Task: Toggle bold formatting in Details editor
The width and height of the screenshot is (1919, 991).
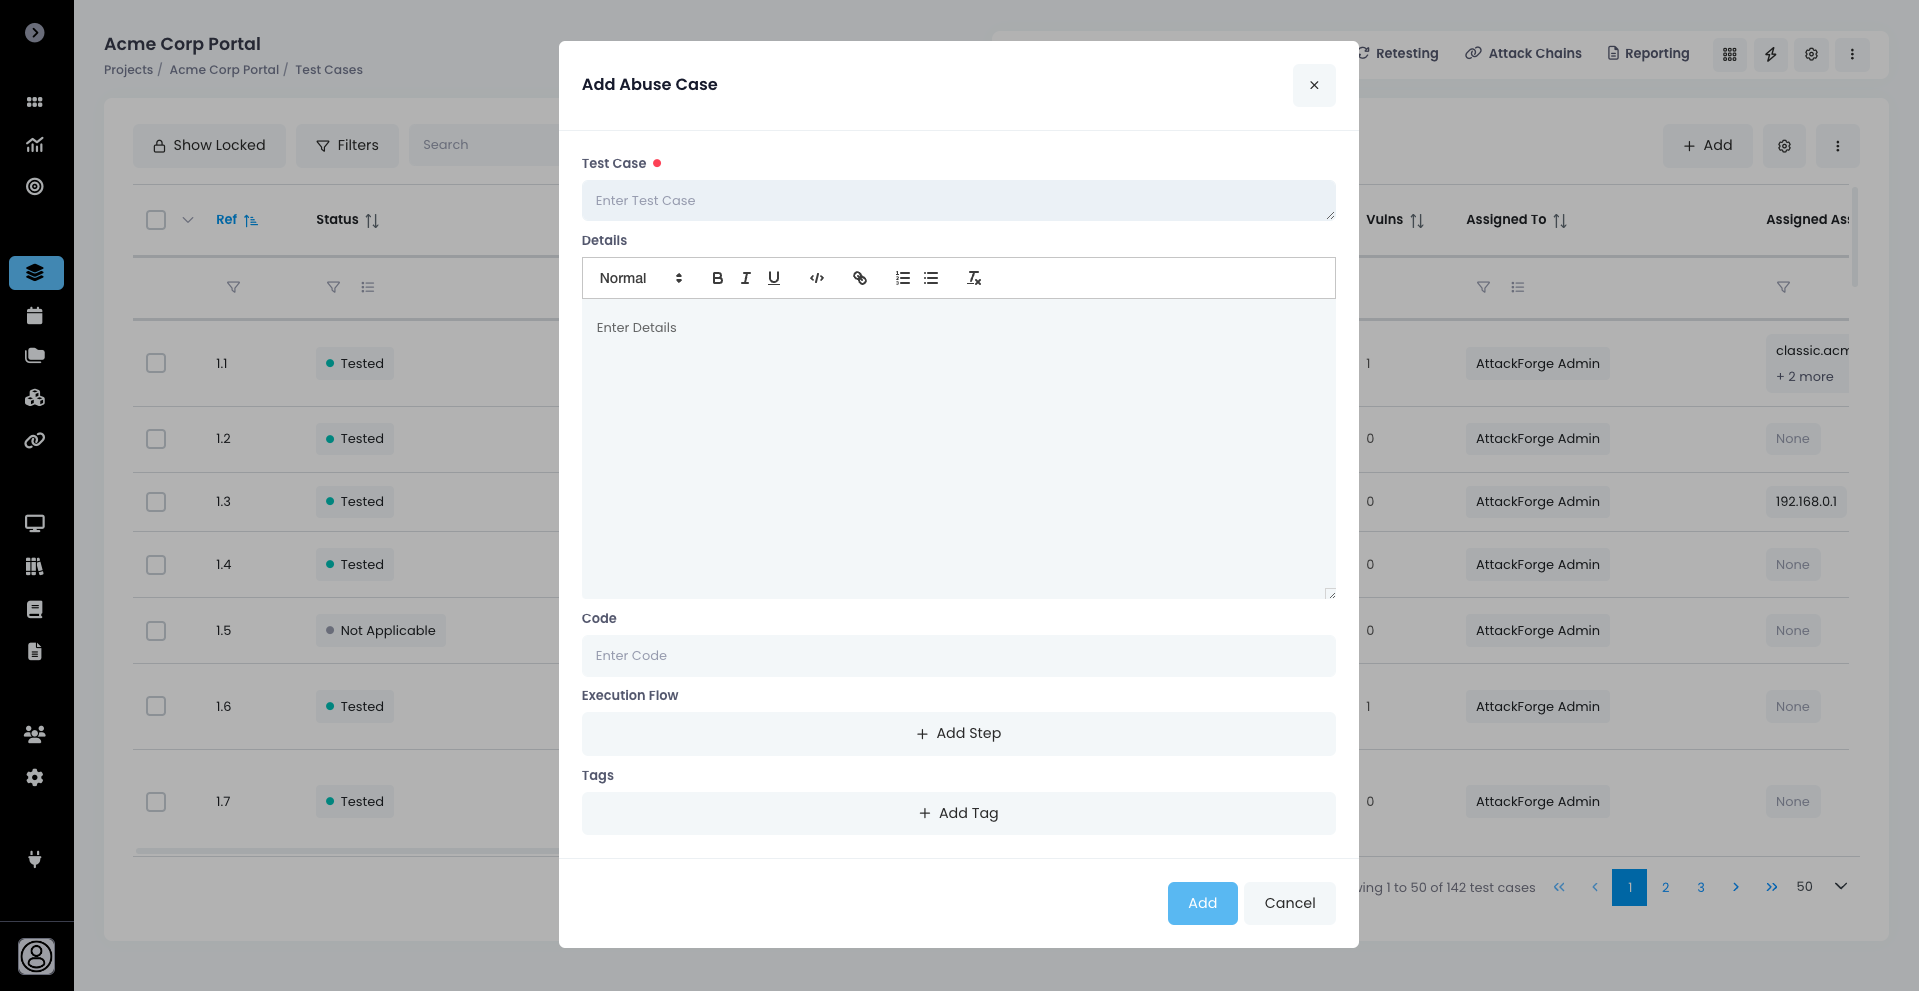Action: tap(717, 278)
